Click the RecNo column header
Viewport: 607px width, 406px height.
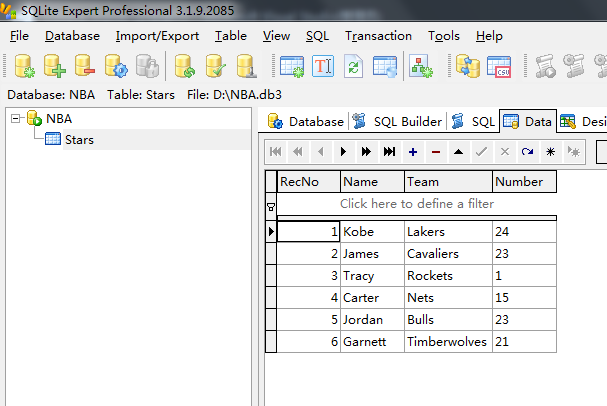[x=309, y=182]
